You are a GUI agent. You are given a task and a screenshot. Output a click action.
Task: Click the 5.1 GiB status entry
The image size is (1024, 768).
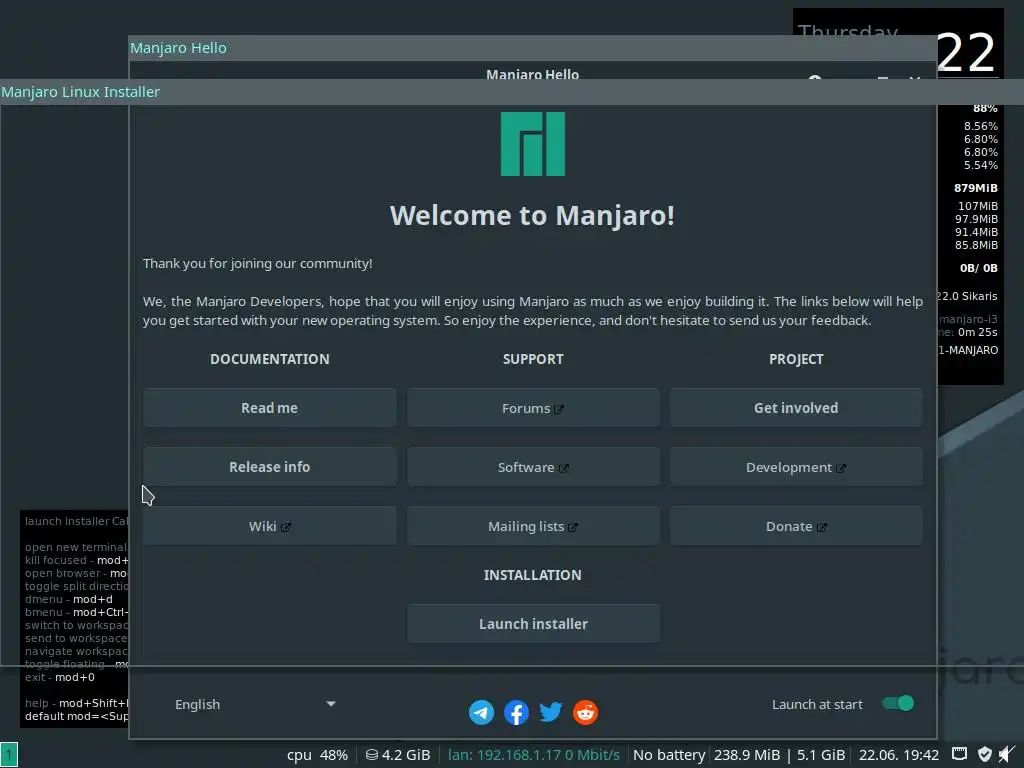[x=821, y=755]
